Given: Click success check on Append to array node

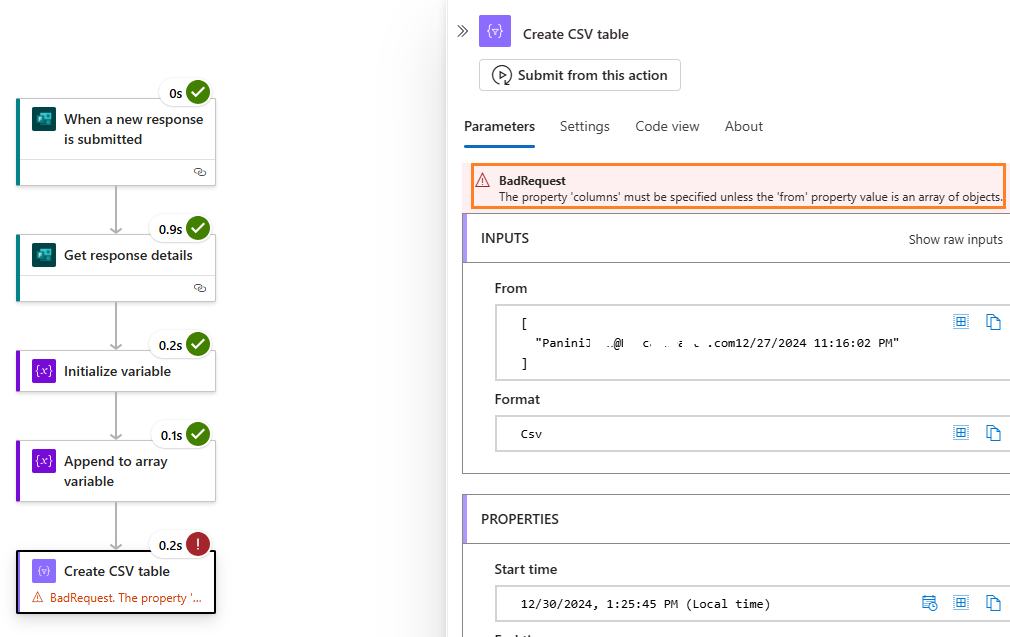Looking at the screenshot, I should [x=198, y=434].
